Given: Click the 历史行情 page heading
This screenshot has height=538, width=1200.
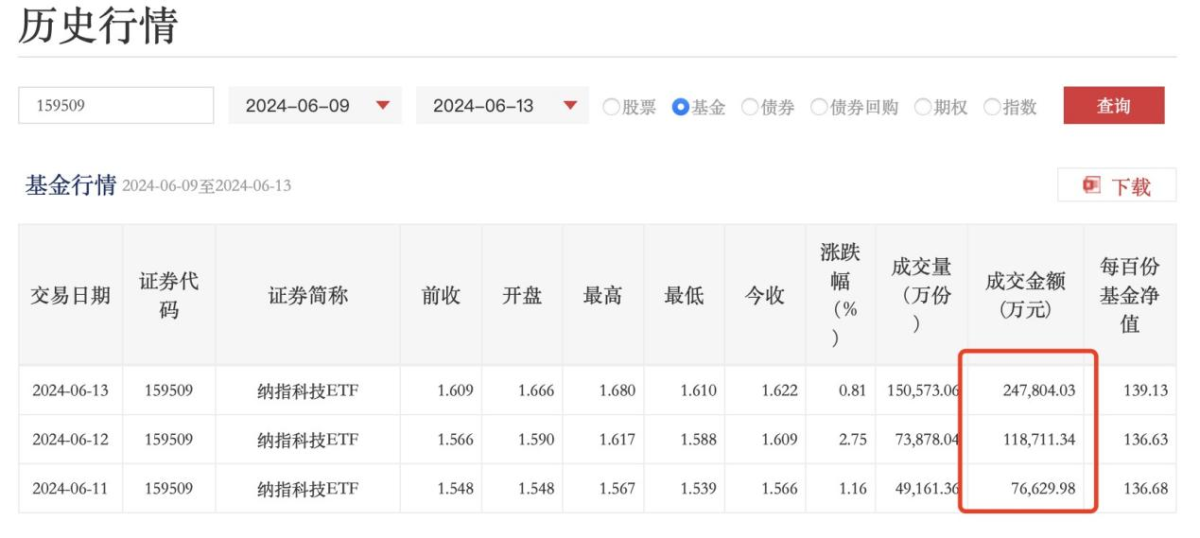Looking at the screenshot, I should pyautogui.click(x=98, y=25).
